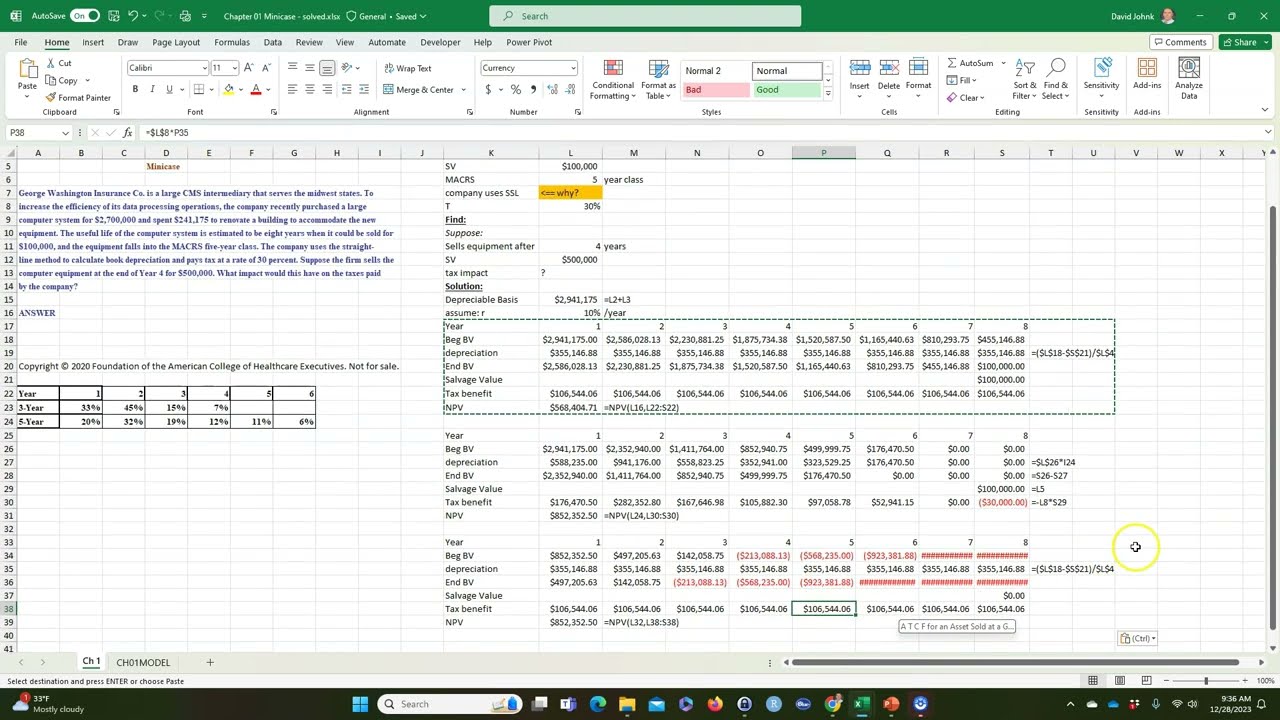Screen dimensions: 1280x720
Task: Switch to the Insert ribbon tab
Action: 93,42
